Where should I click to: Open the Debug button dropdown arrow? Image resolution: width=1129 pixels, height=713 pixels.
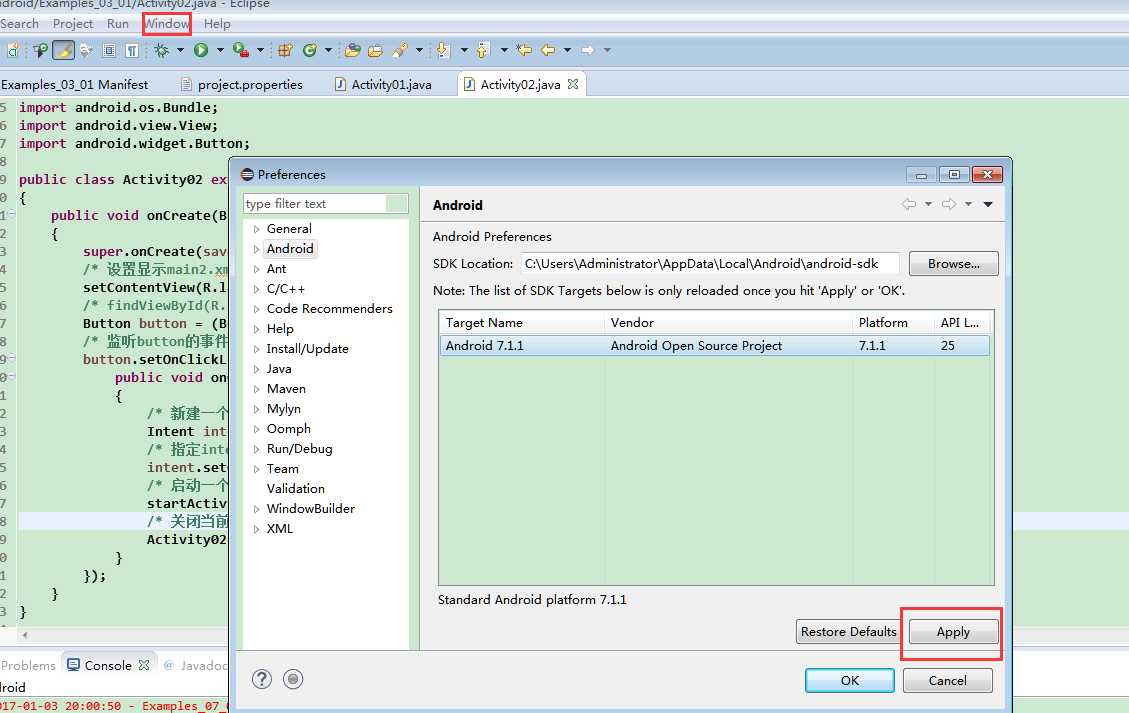[x=180, y=50]
